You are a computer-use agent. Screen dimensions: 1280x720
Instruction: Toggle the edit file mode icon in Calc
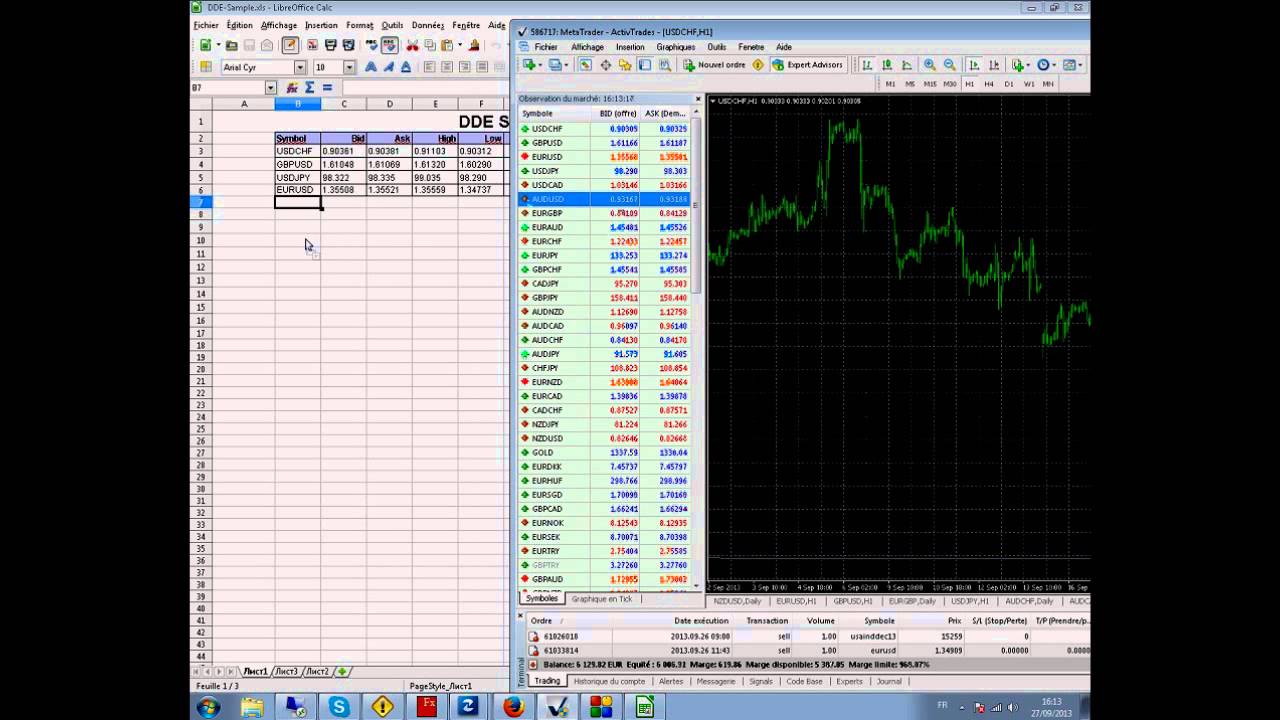click(x=290, y=45)
